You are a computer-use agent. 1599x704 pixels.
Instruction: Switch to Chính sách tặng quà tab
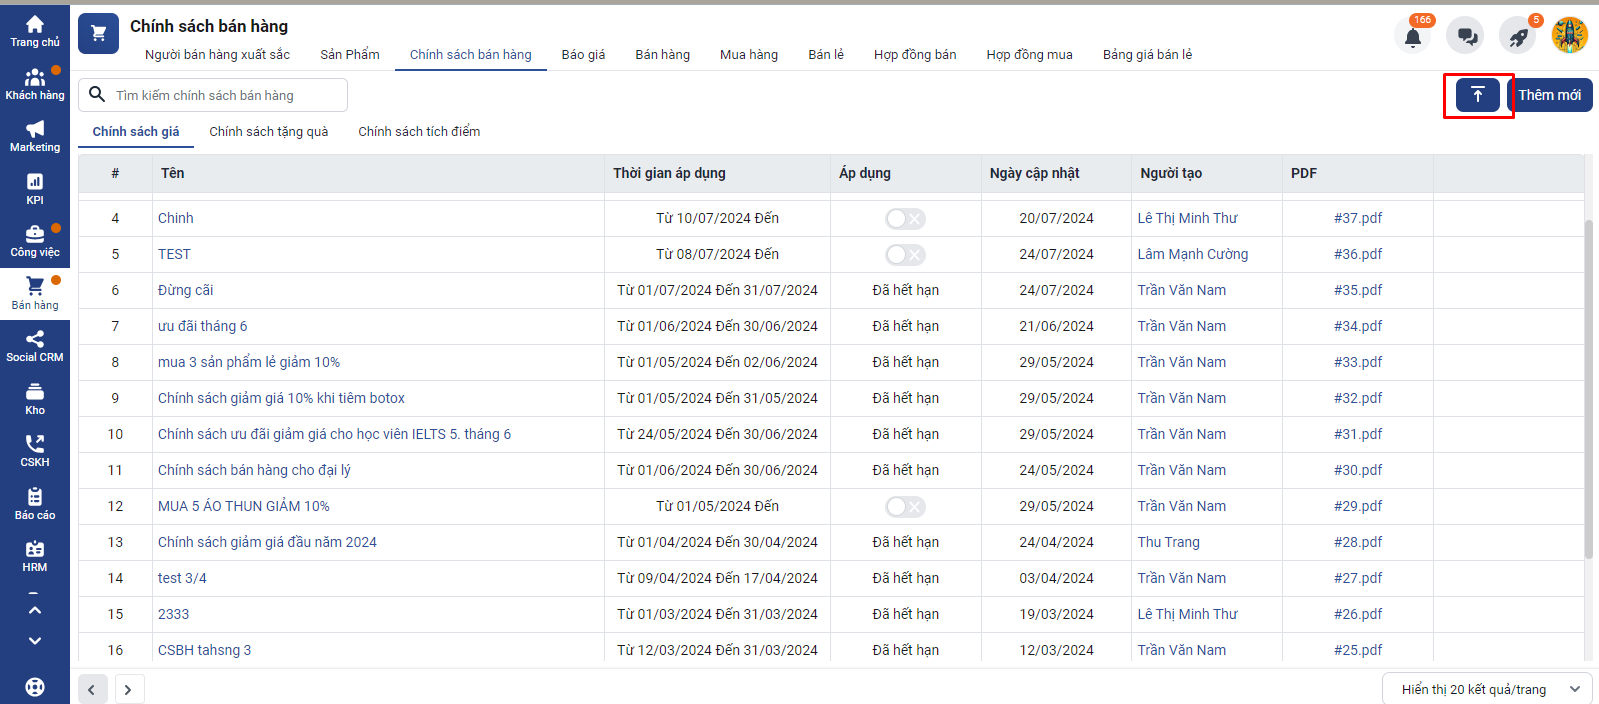(268, 132)
